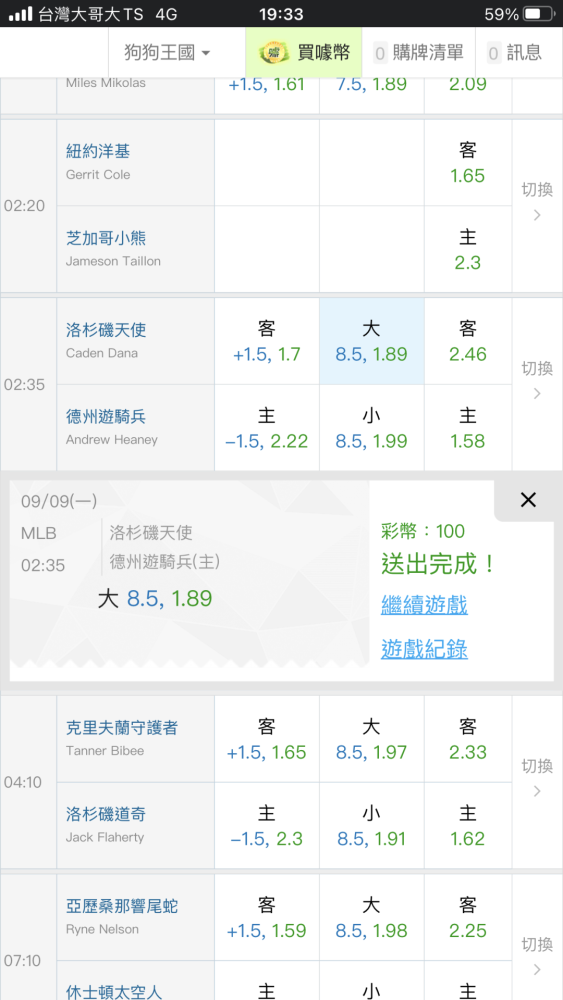Choose 大 8.5, 1.98 Diamondbacks over bet
563x1000 pixels.
click(x=372, y=917)
